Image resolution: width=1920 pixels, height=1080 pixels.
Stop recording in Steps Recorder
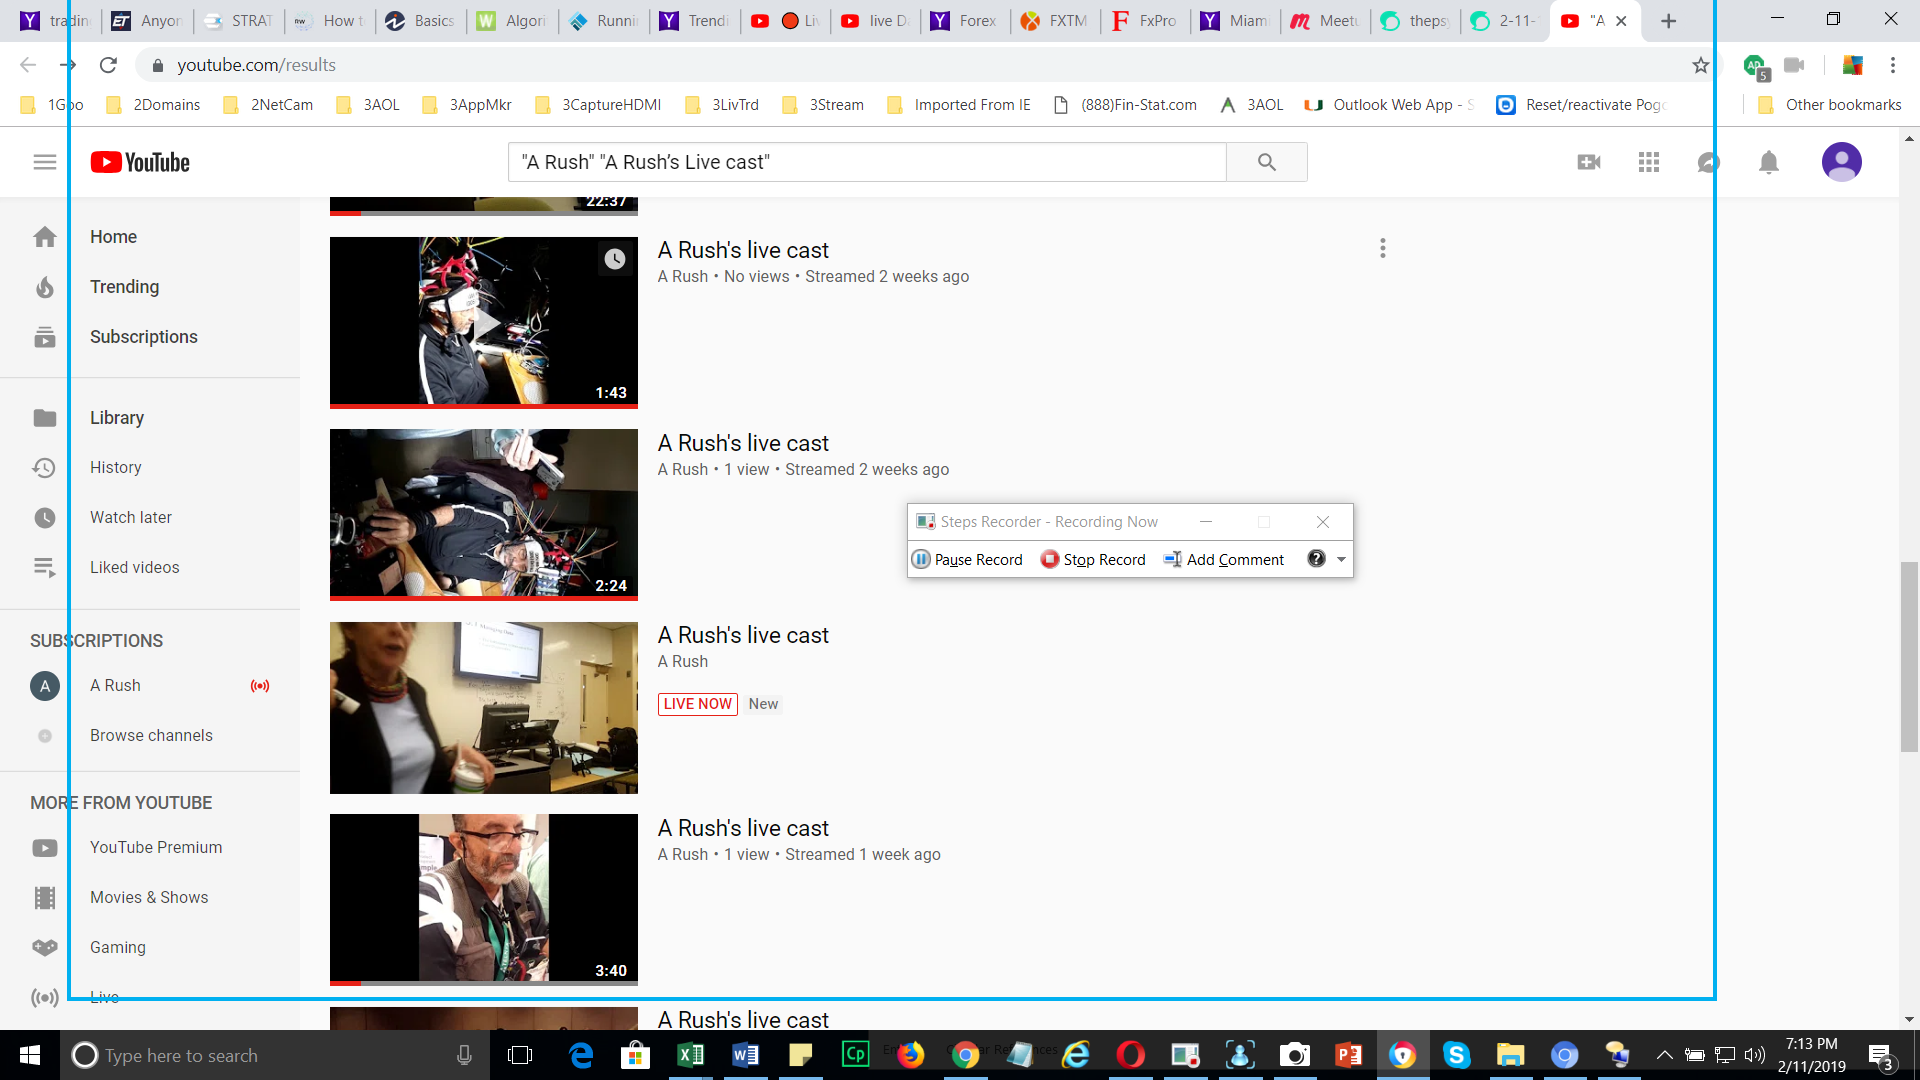point(1093,559)
